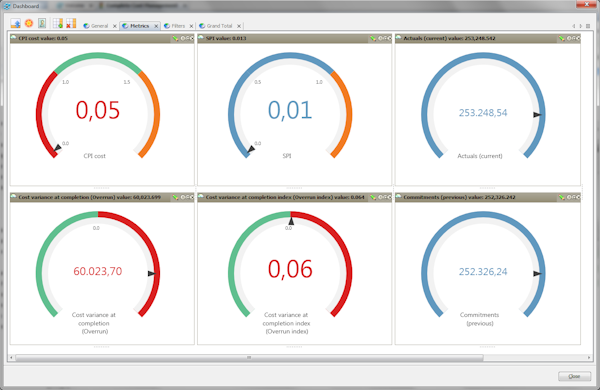Screen dimensions: 600x390
Task: Click the Dashboard window title icon
Action: [x=7, y=6]
